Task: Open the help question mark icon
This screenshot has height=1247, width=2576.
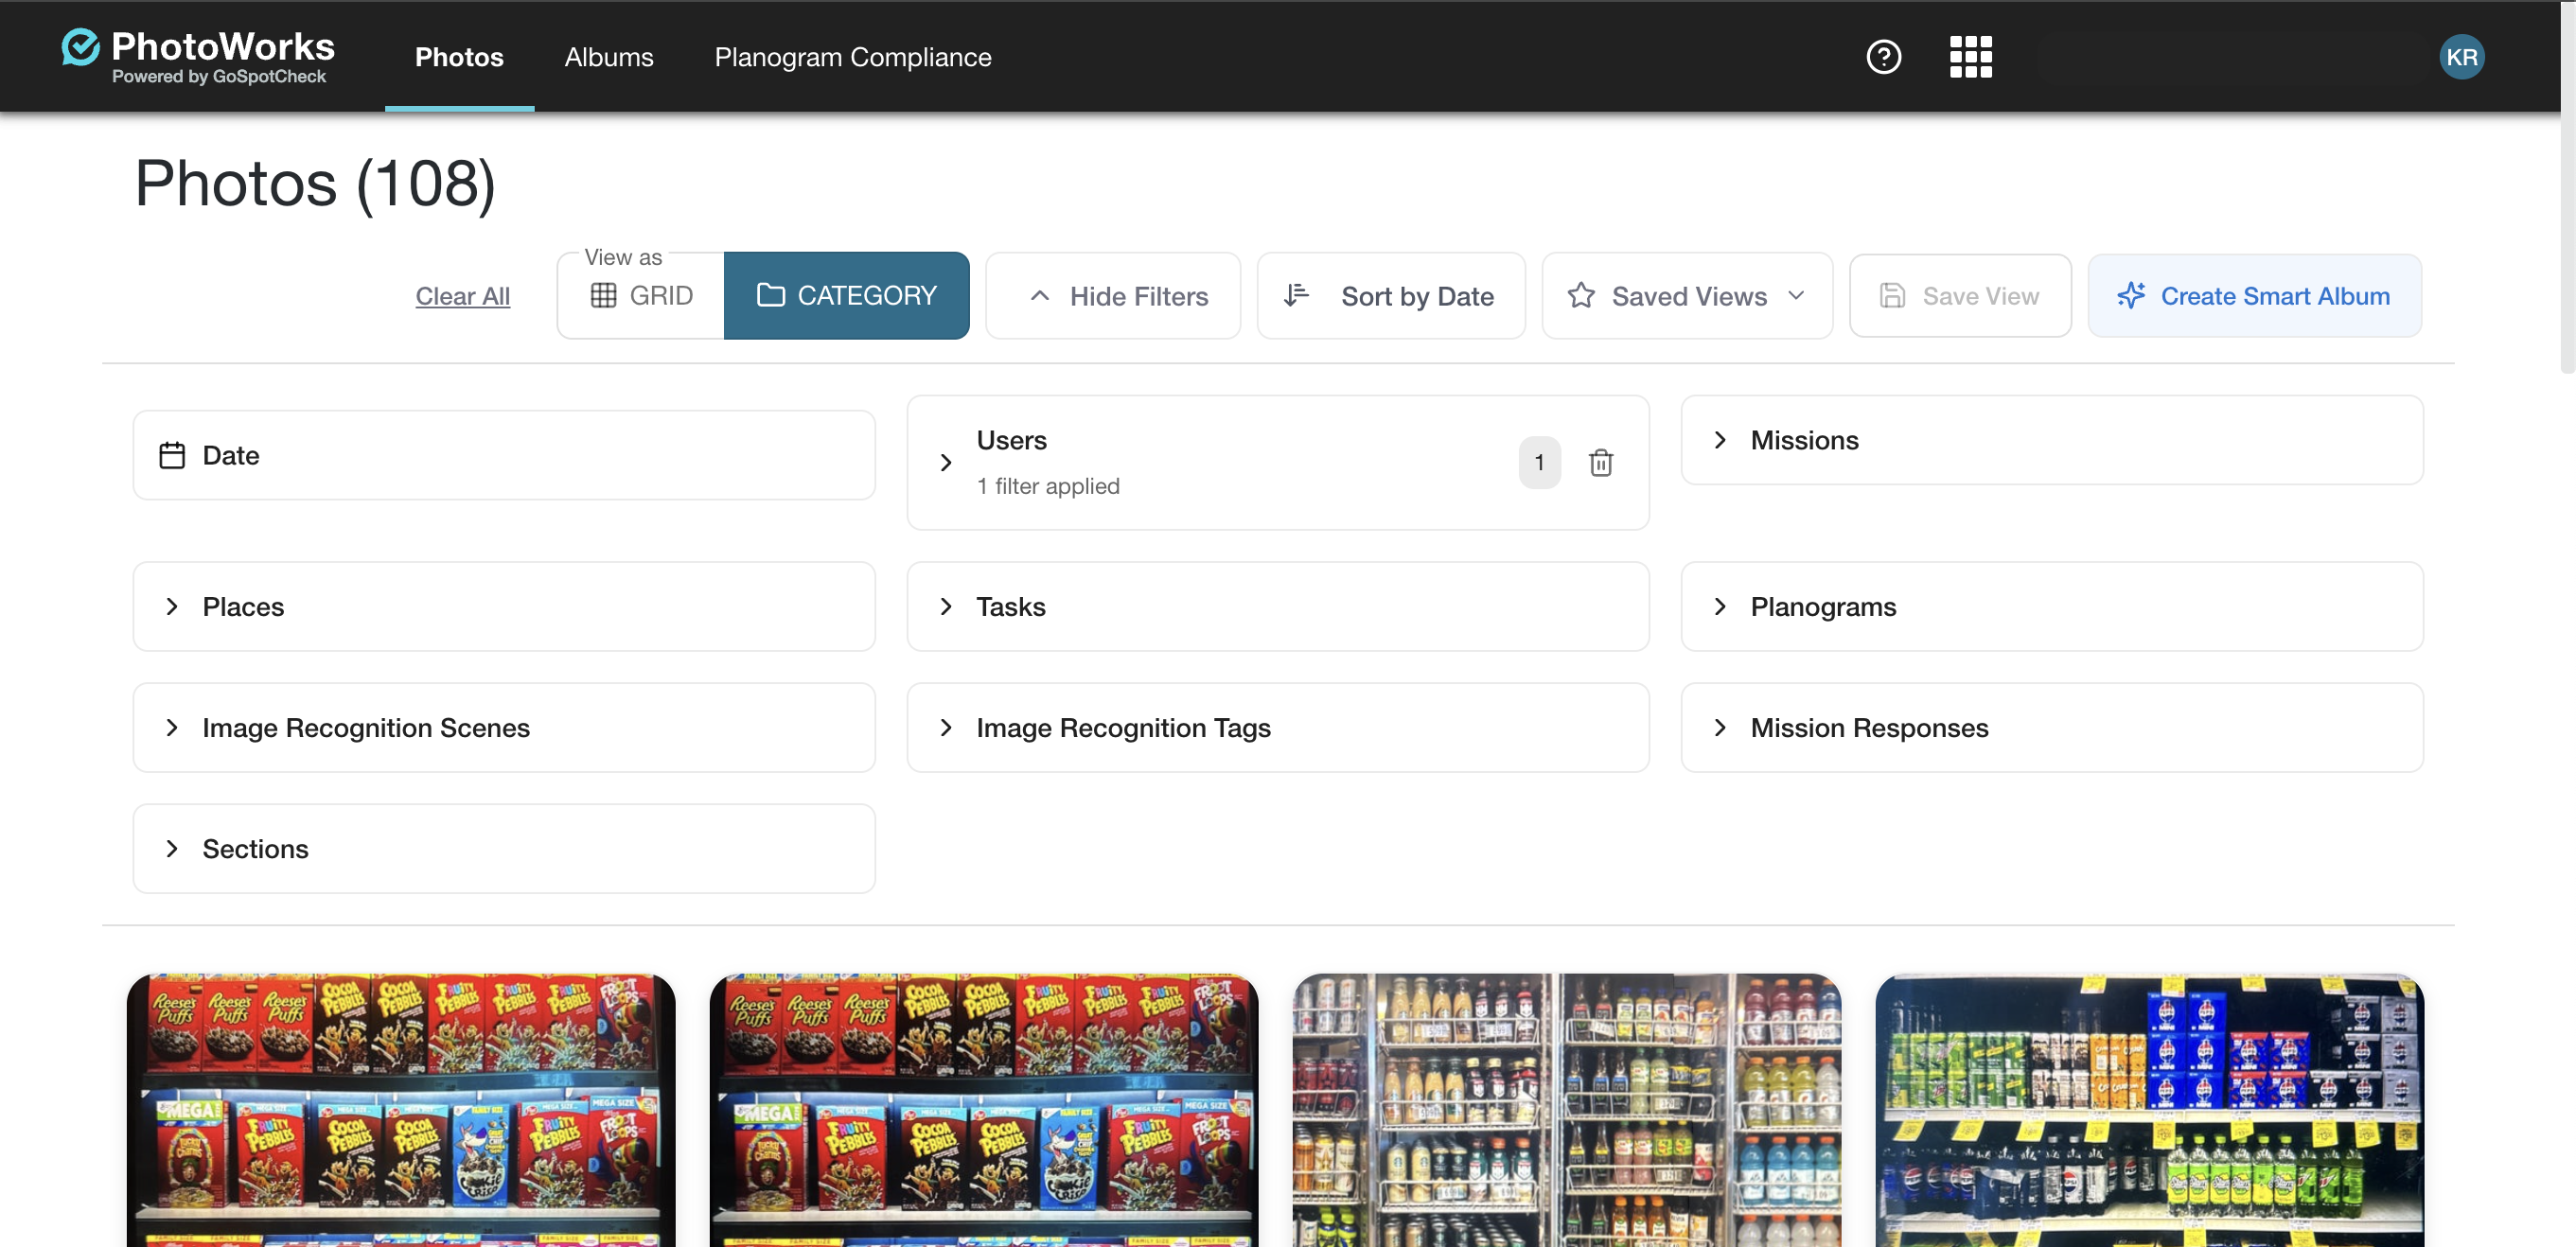Action: (1883, 57)
